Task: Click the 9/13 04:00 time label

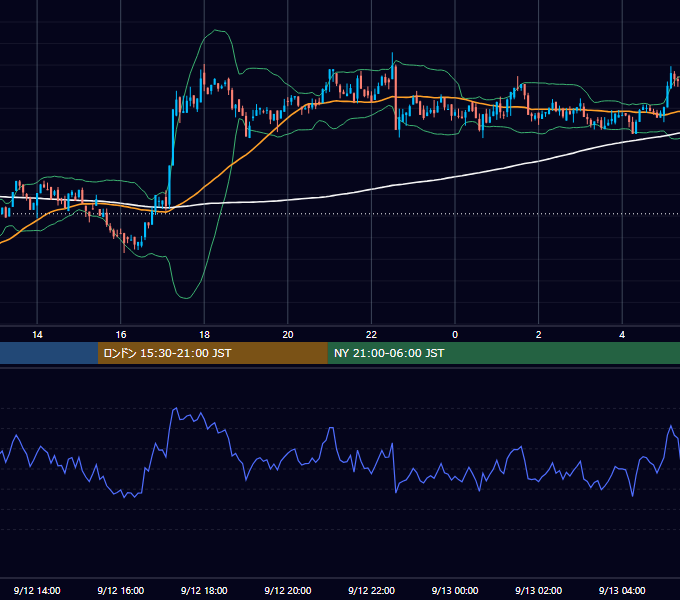Action: (622, 590)
